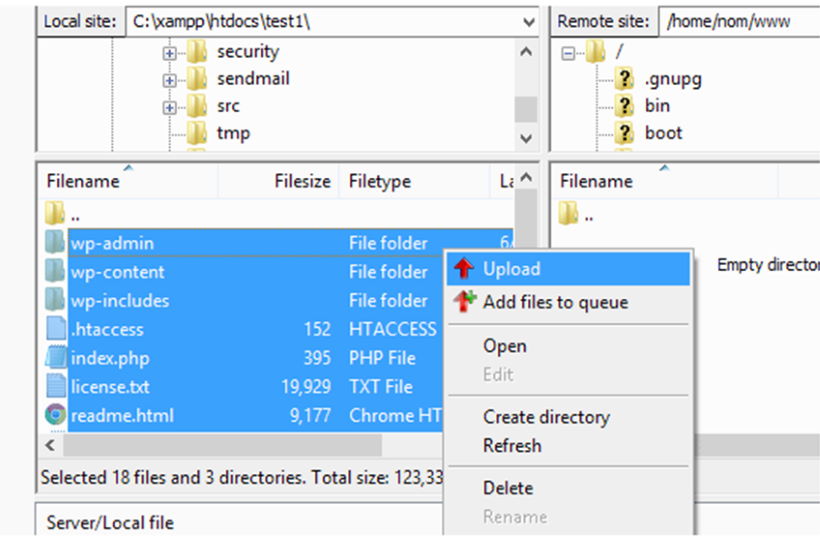The image size is (820, 540).
Task: Click Refresh in the context menu
Action: point(512,446)
